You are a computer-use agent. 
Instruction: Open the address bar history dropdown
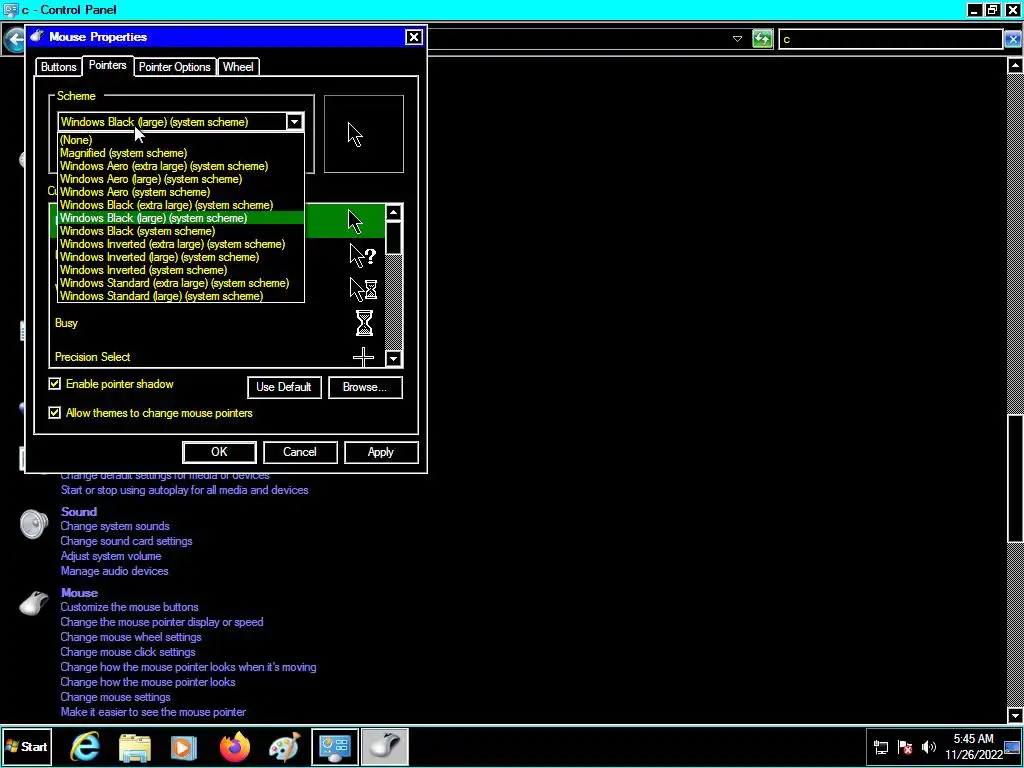click(737, 39)
